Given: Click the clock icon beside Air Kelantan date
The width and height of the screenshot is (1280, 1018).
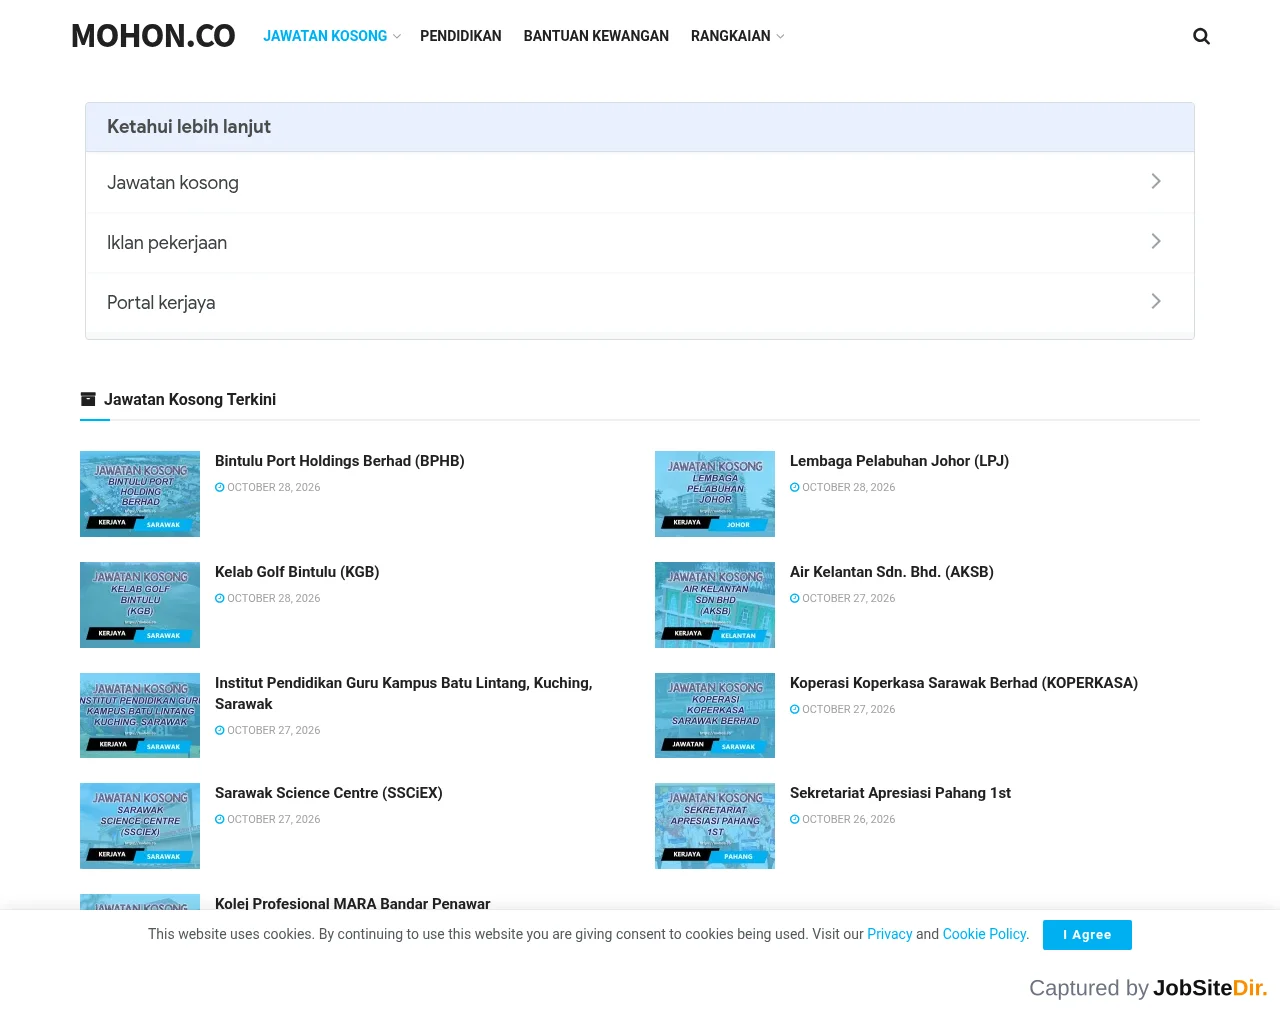Looking at the screenshot, I should point(795,599).
